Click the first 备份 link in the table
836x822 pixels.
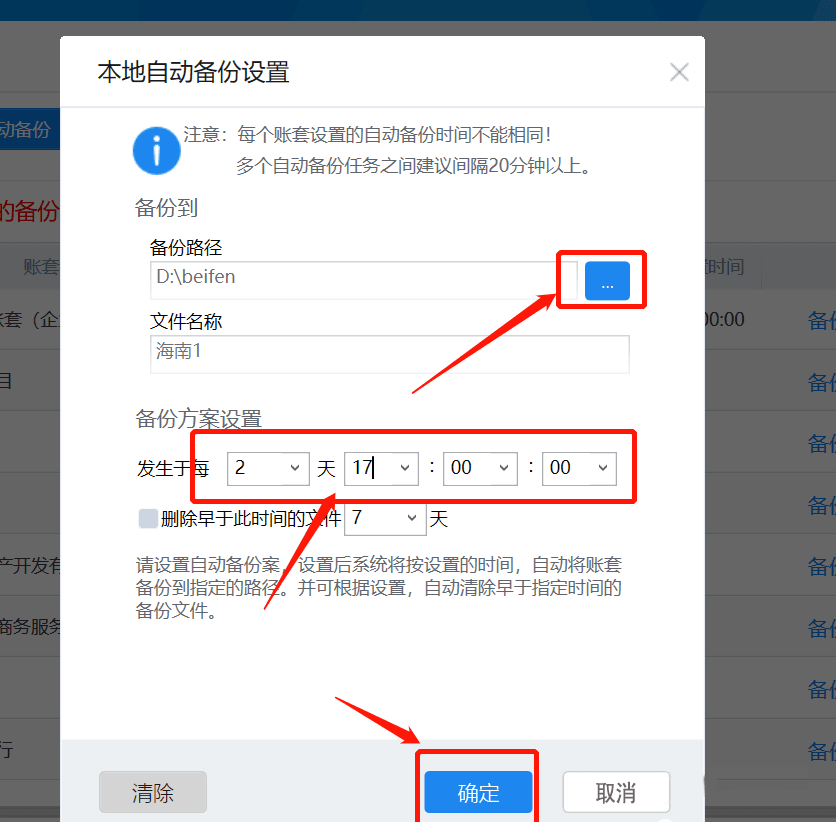(x=822, y=319)
